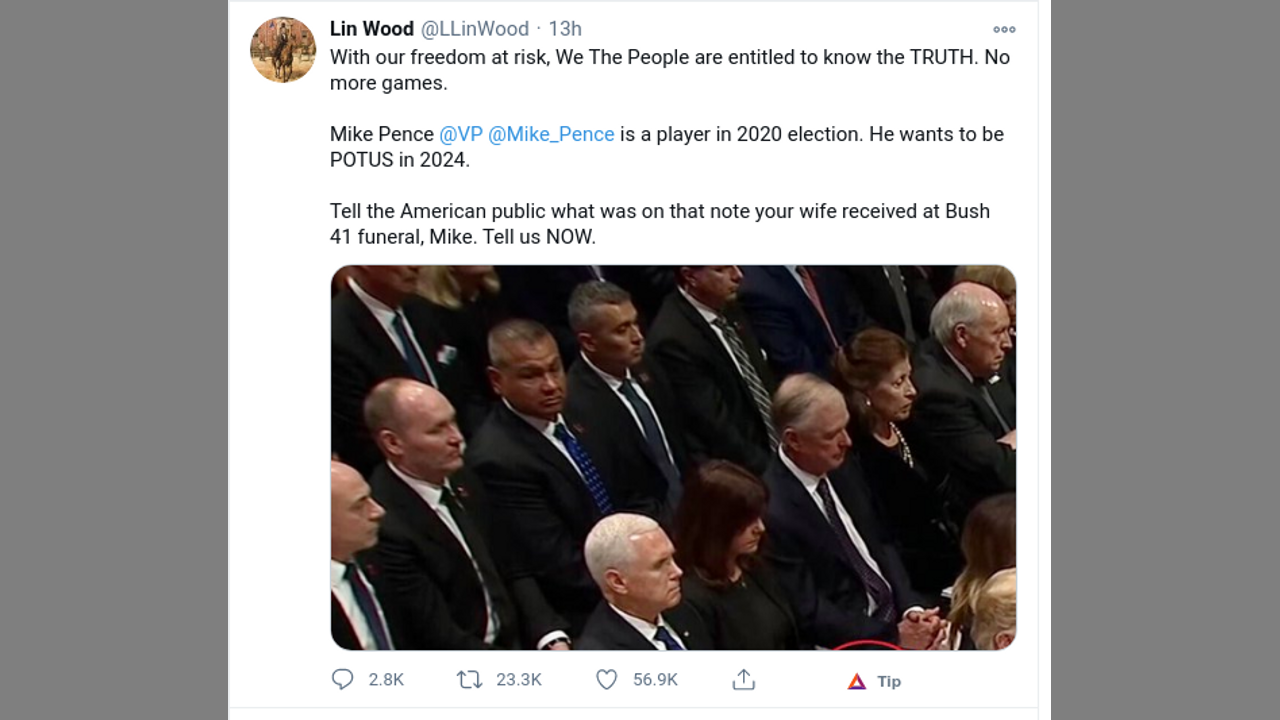Open the three-dot more options menu
1280x720 pixels.
[x=1003, y=29]
